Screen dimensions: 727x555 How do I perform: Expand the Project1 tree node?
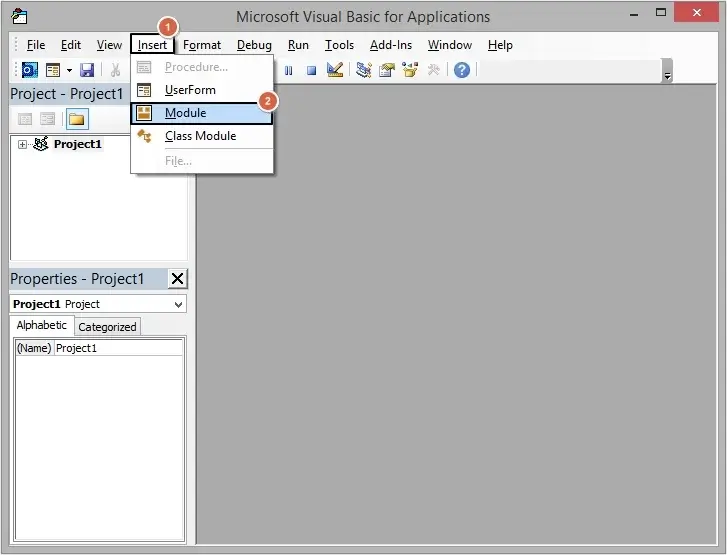[22, 144]
